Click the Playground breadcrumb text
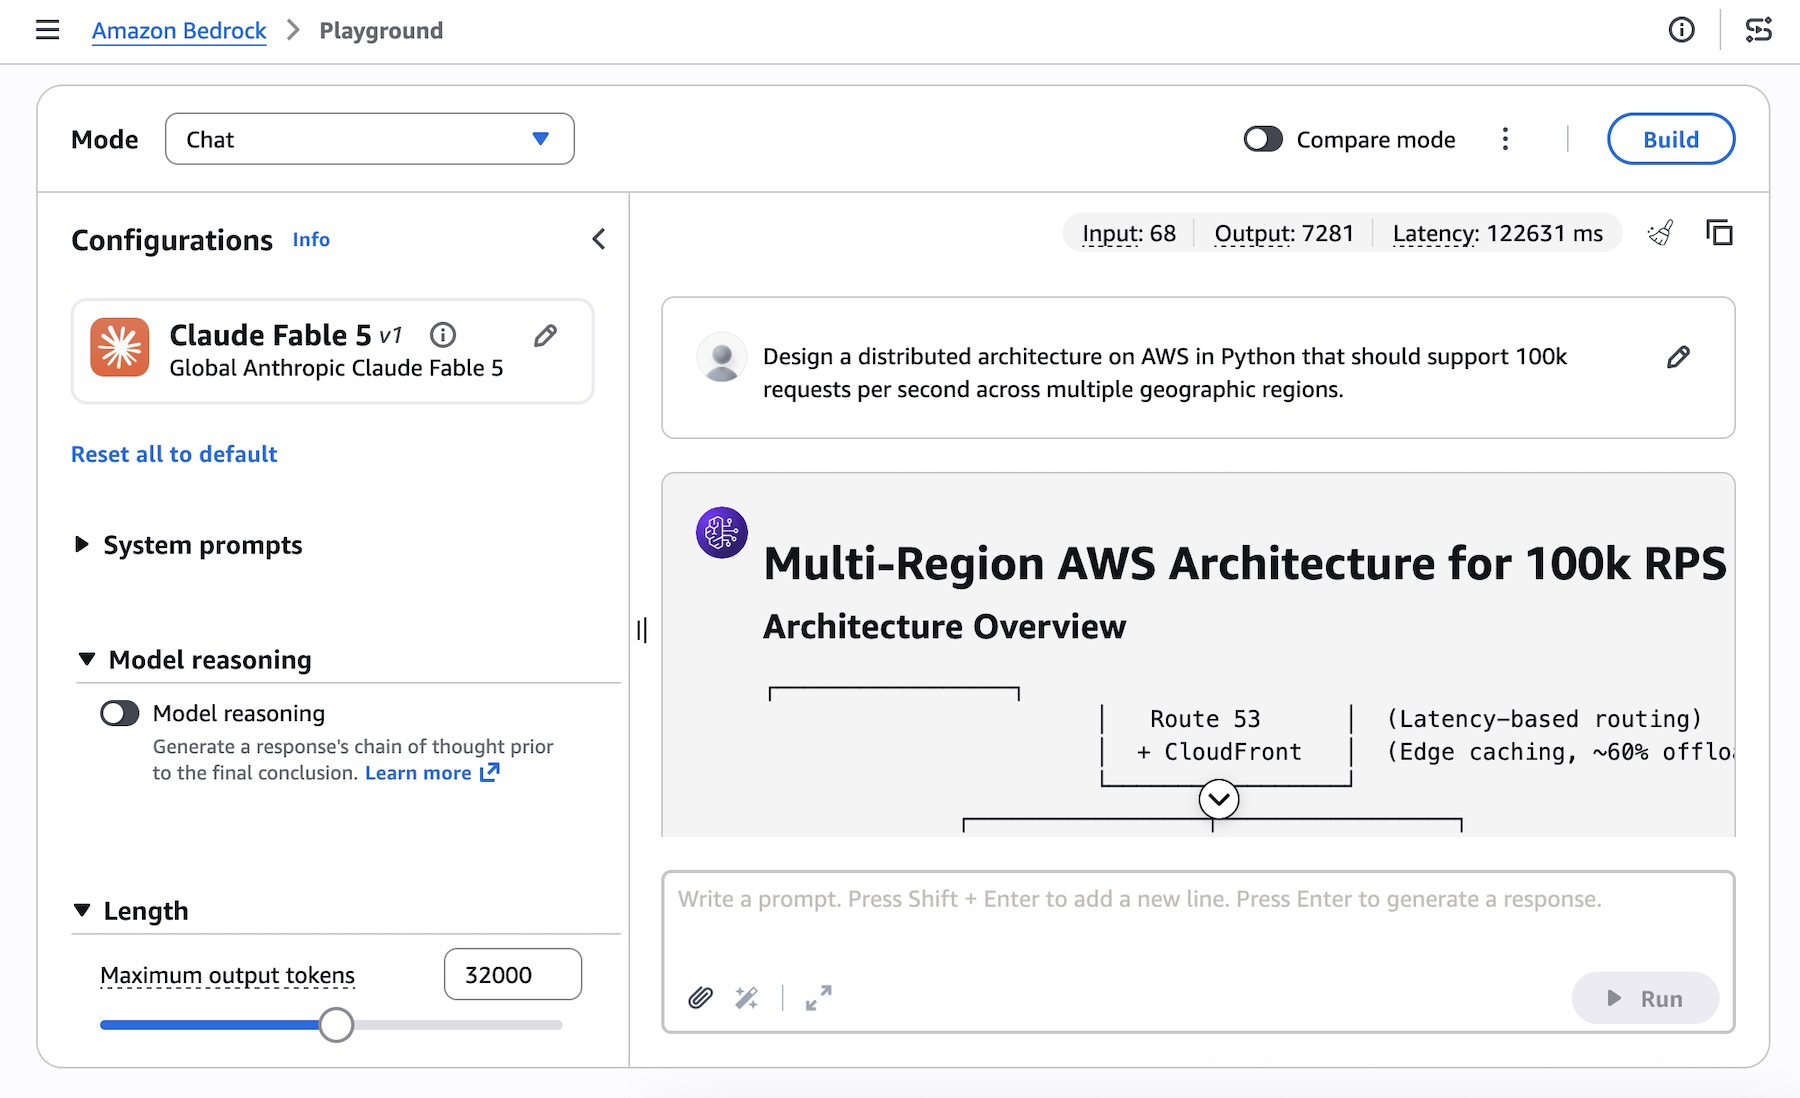Screen dimensions: 1800x1098 (x=381, y=31)
